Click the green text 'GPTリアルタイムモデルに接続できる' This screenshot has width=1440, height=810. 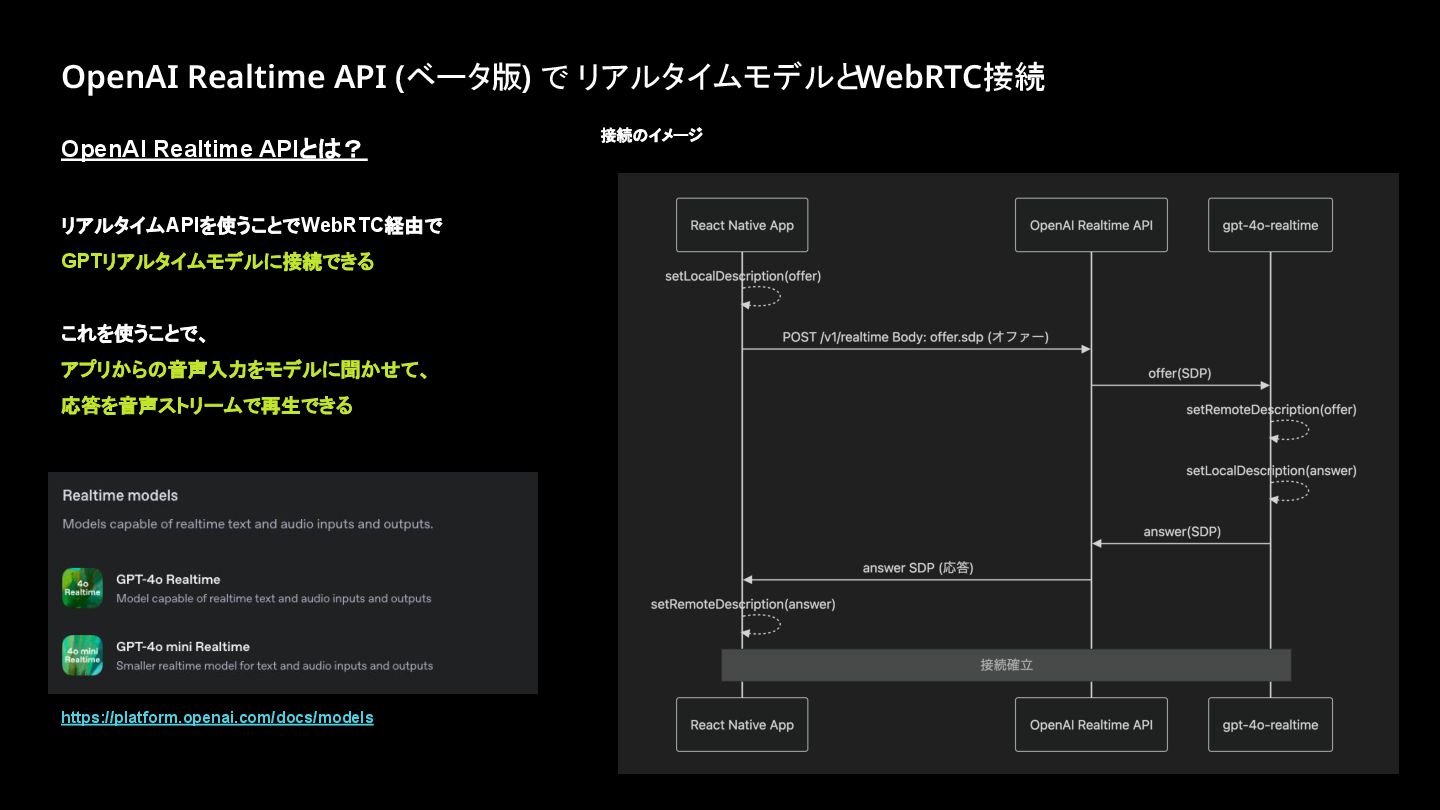tap(218, 262)
